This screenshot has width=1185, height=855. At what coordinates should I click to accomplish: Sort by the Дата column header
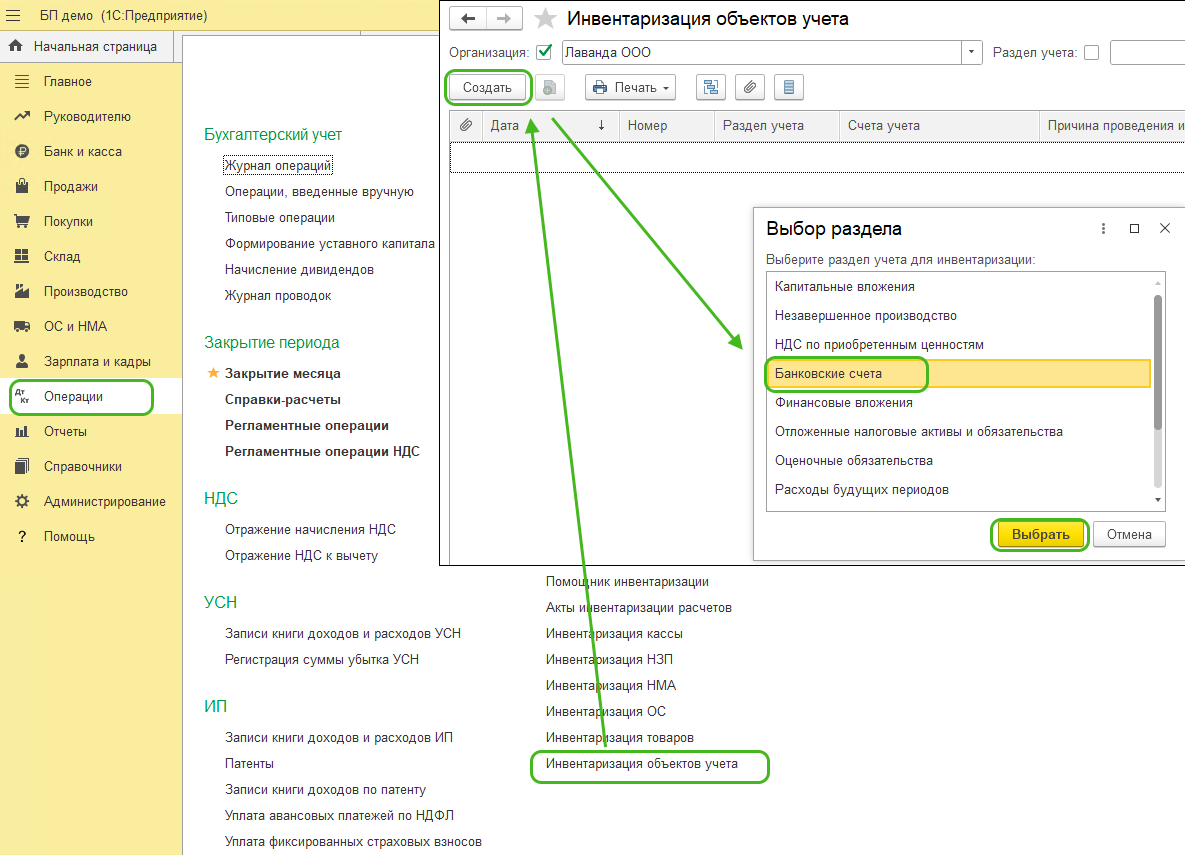coord(550,125)
